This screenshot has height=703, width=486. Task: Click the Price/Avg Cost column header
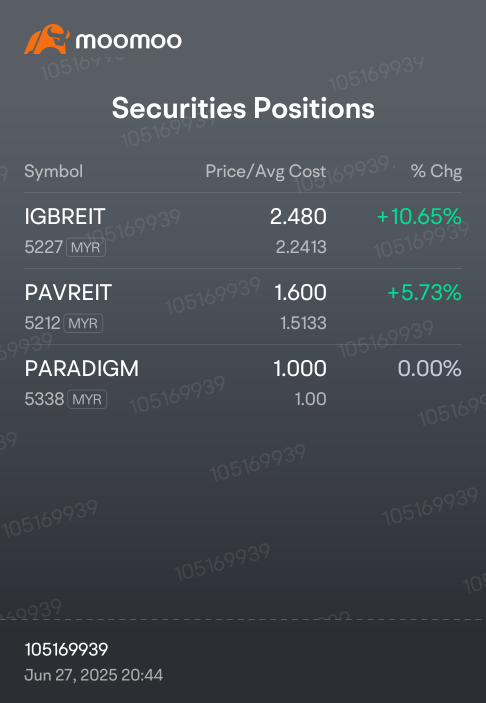coord(266,171)
